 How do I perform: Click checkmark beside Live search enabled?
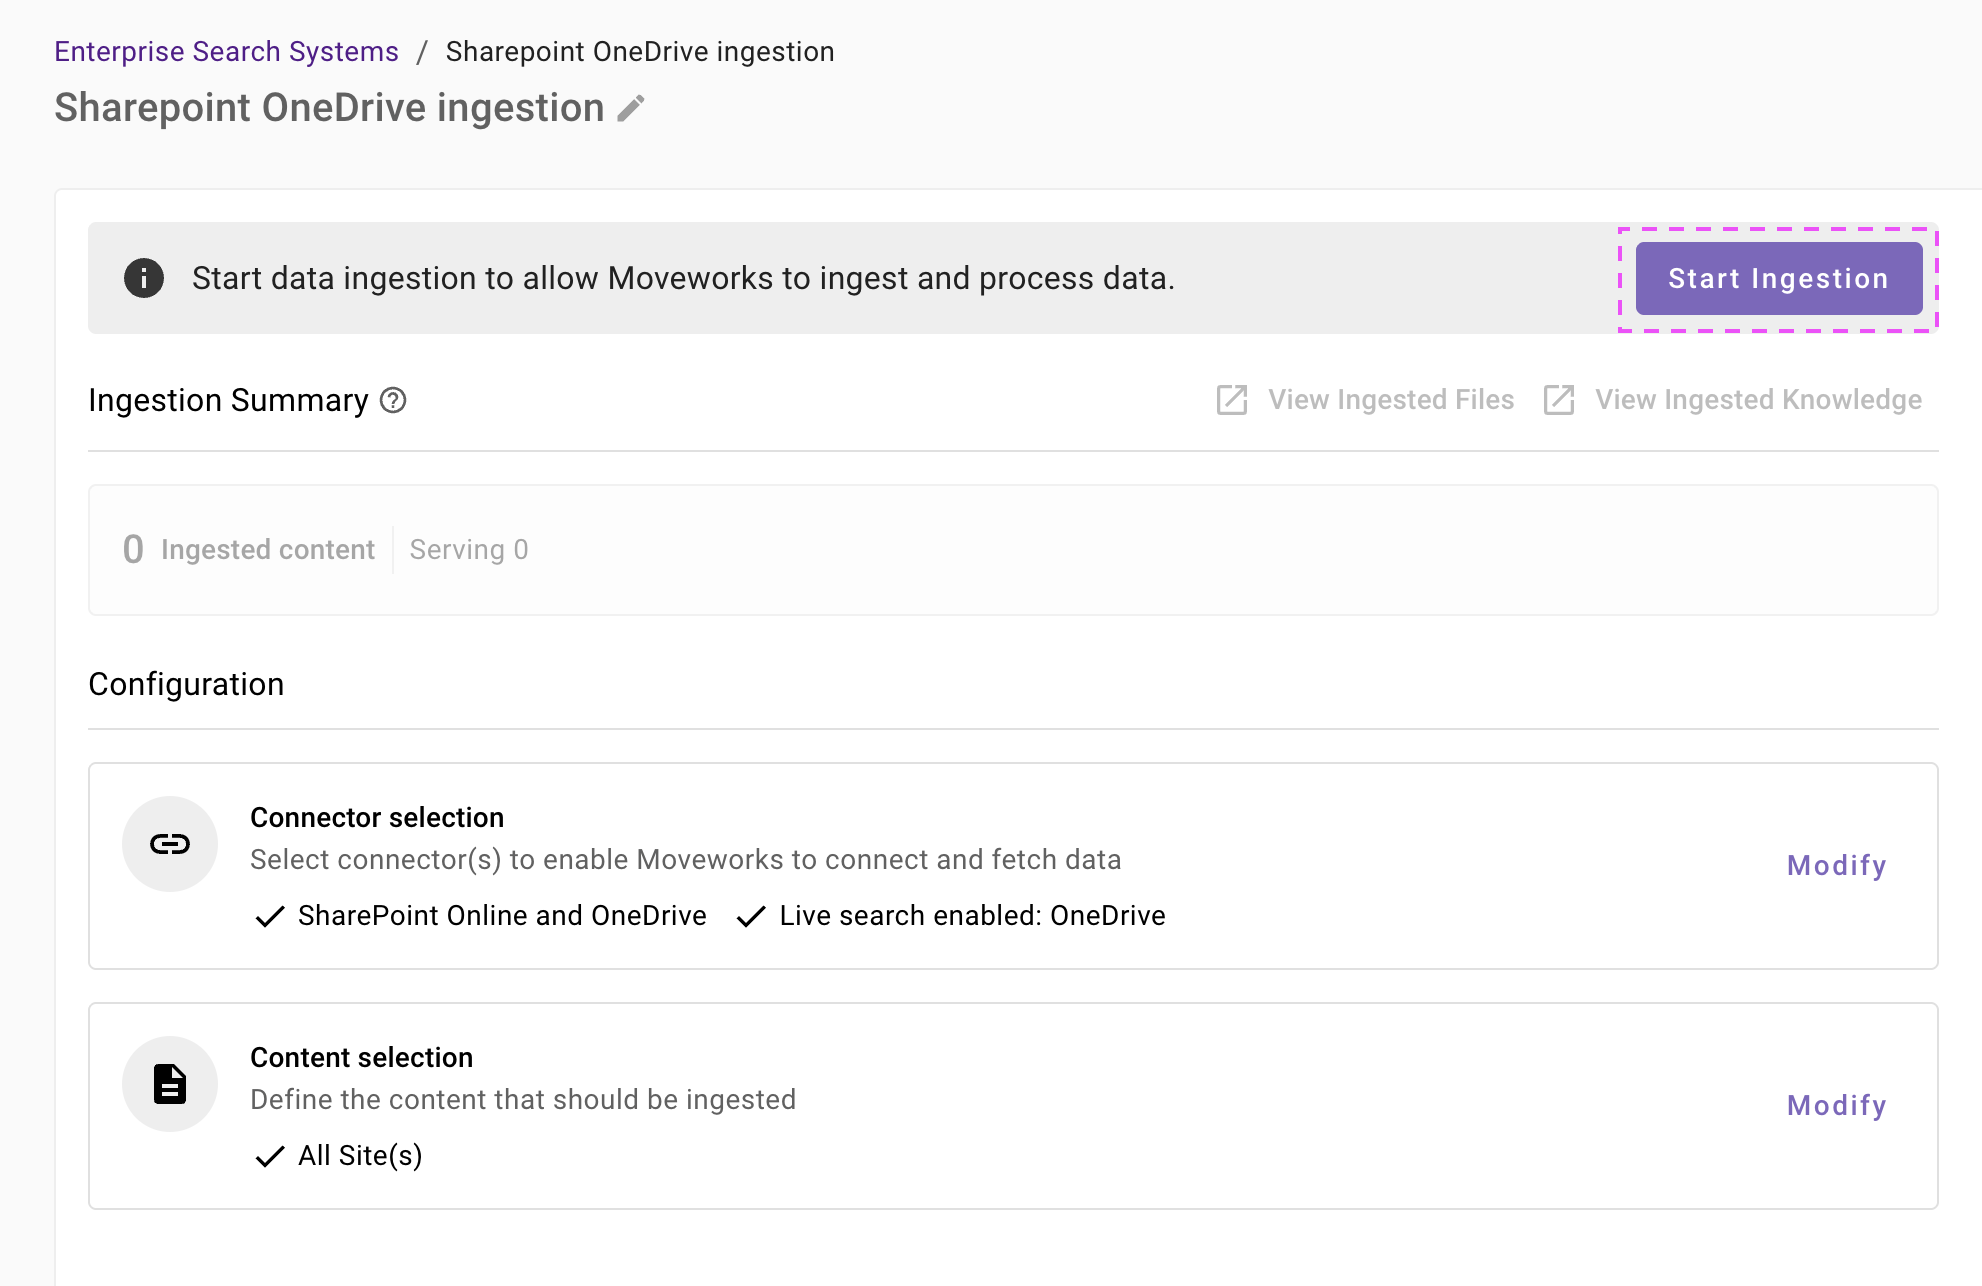pyautogui.click(x=751, y=916)
